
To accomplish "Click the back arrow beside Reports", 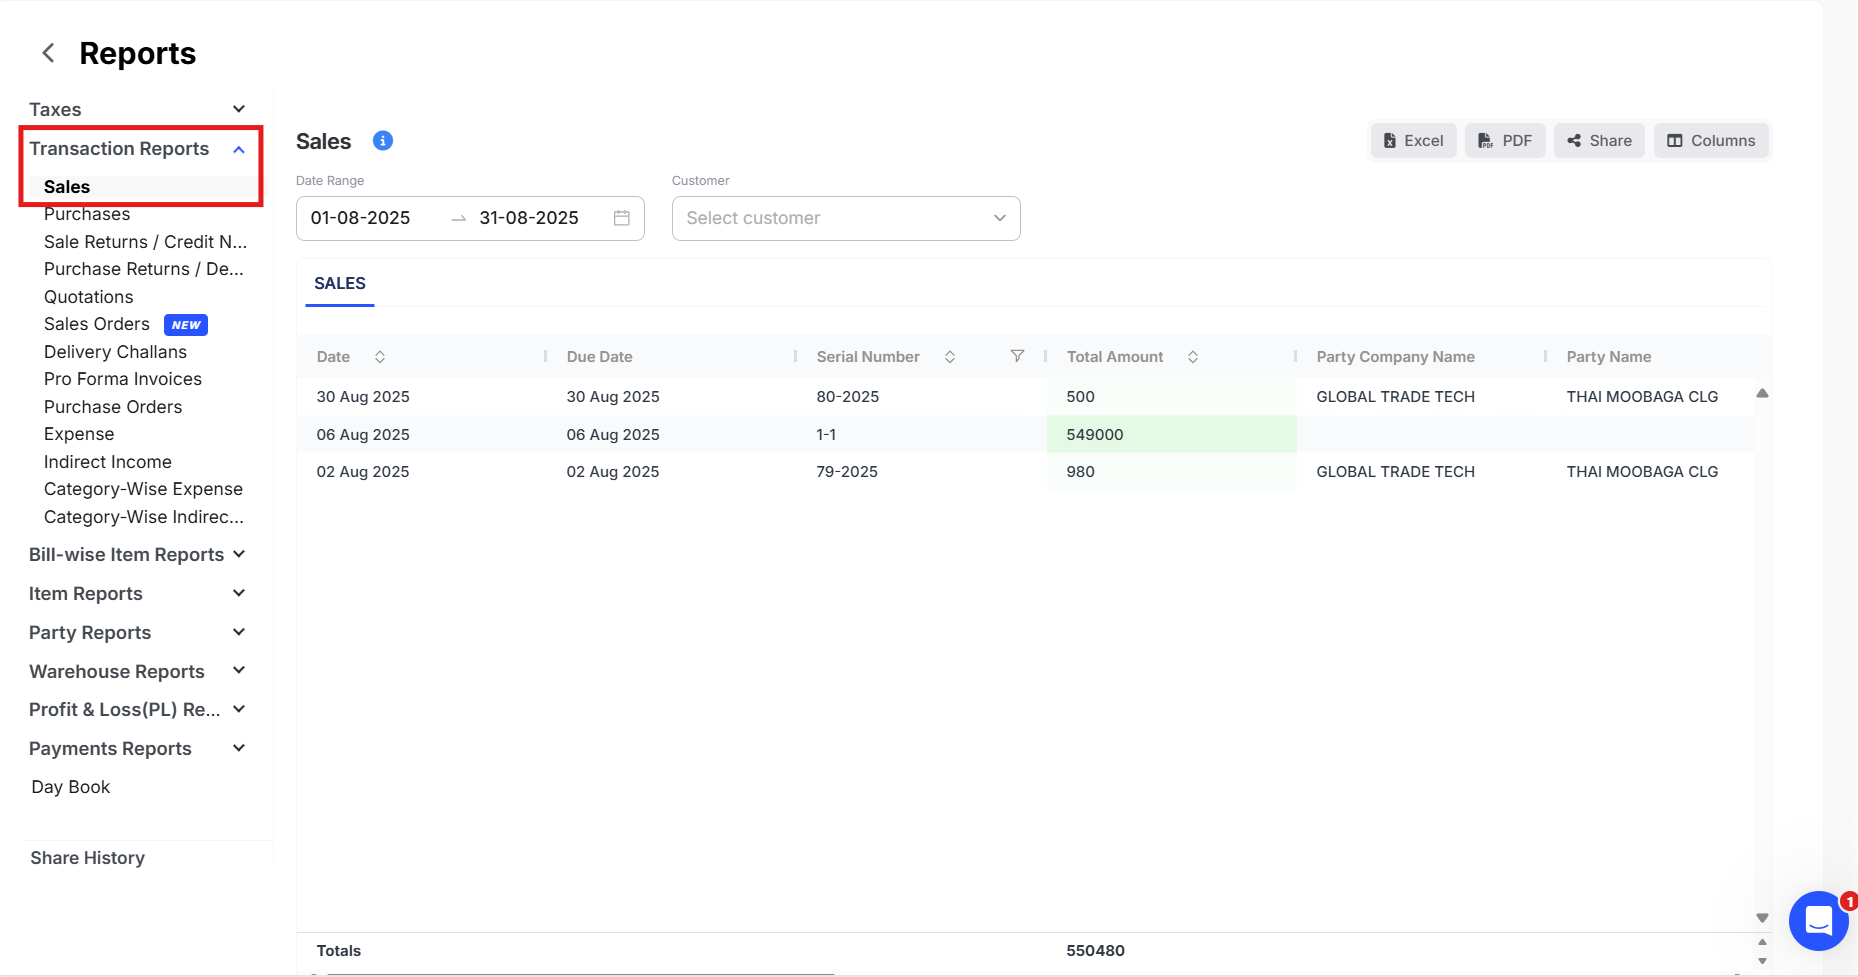I will click(x=48, y=53).
